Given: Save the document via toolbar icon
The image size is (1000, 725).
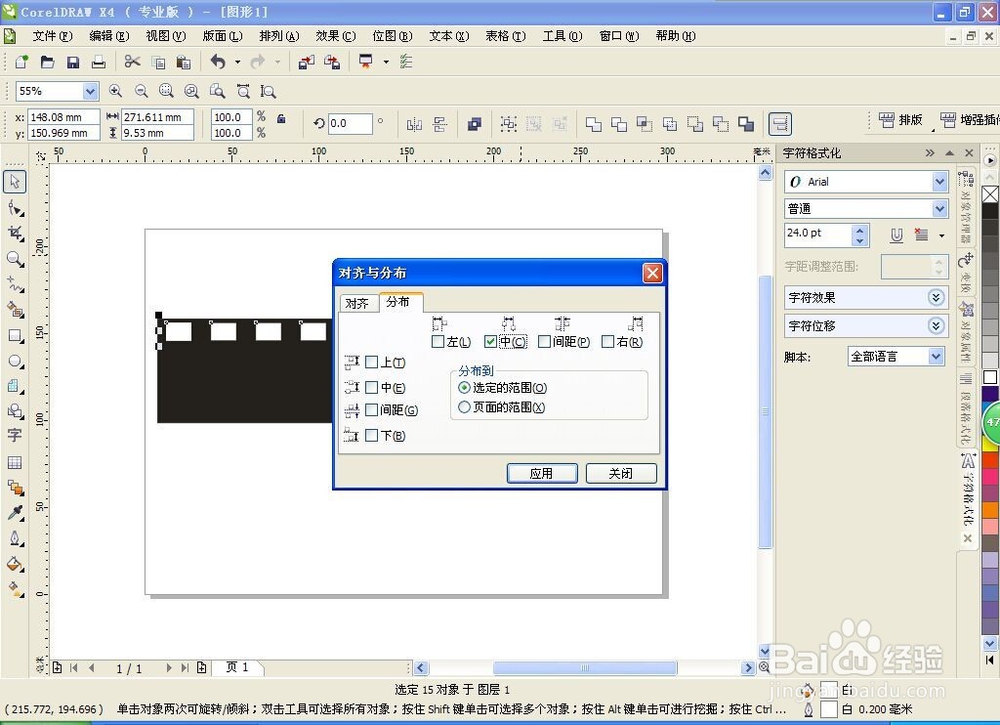Looking at the screenshot, I should point(73,61).
